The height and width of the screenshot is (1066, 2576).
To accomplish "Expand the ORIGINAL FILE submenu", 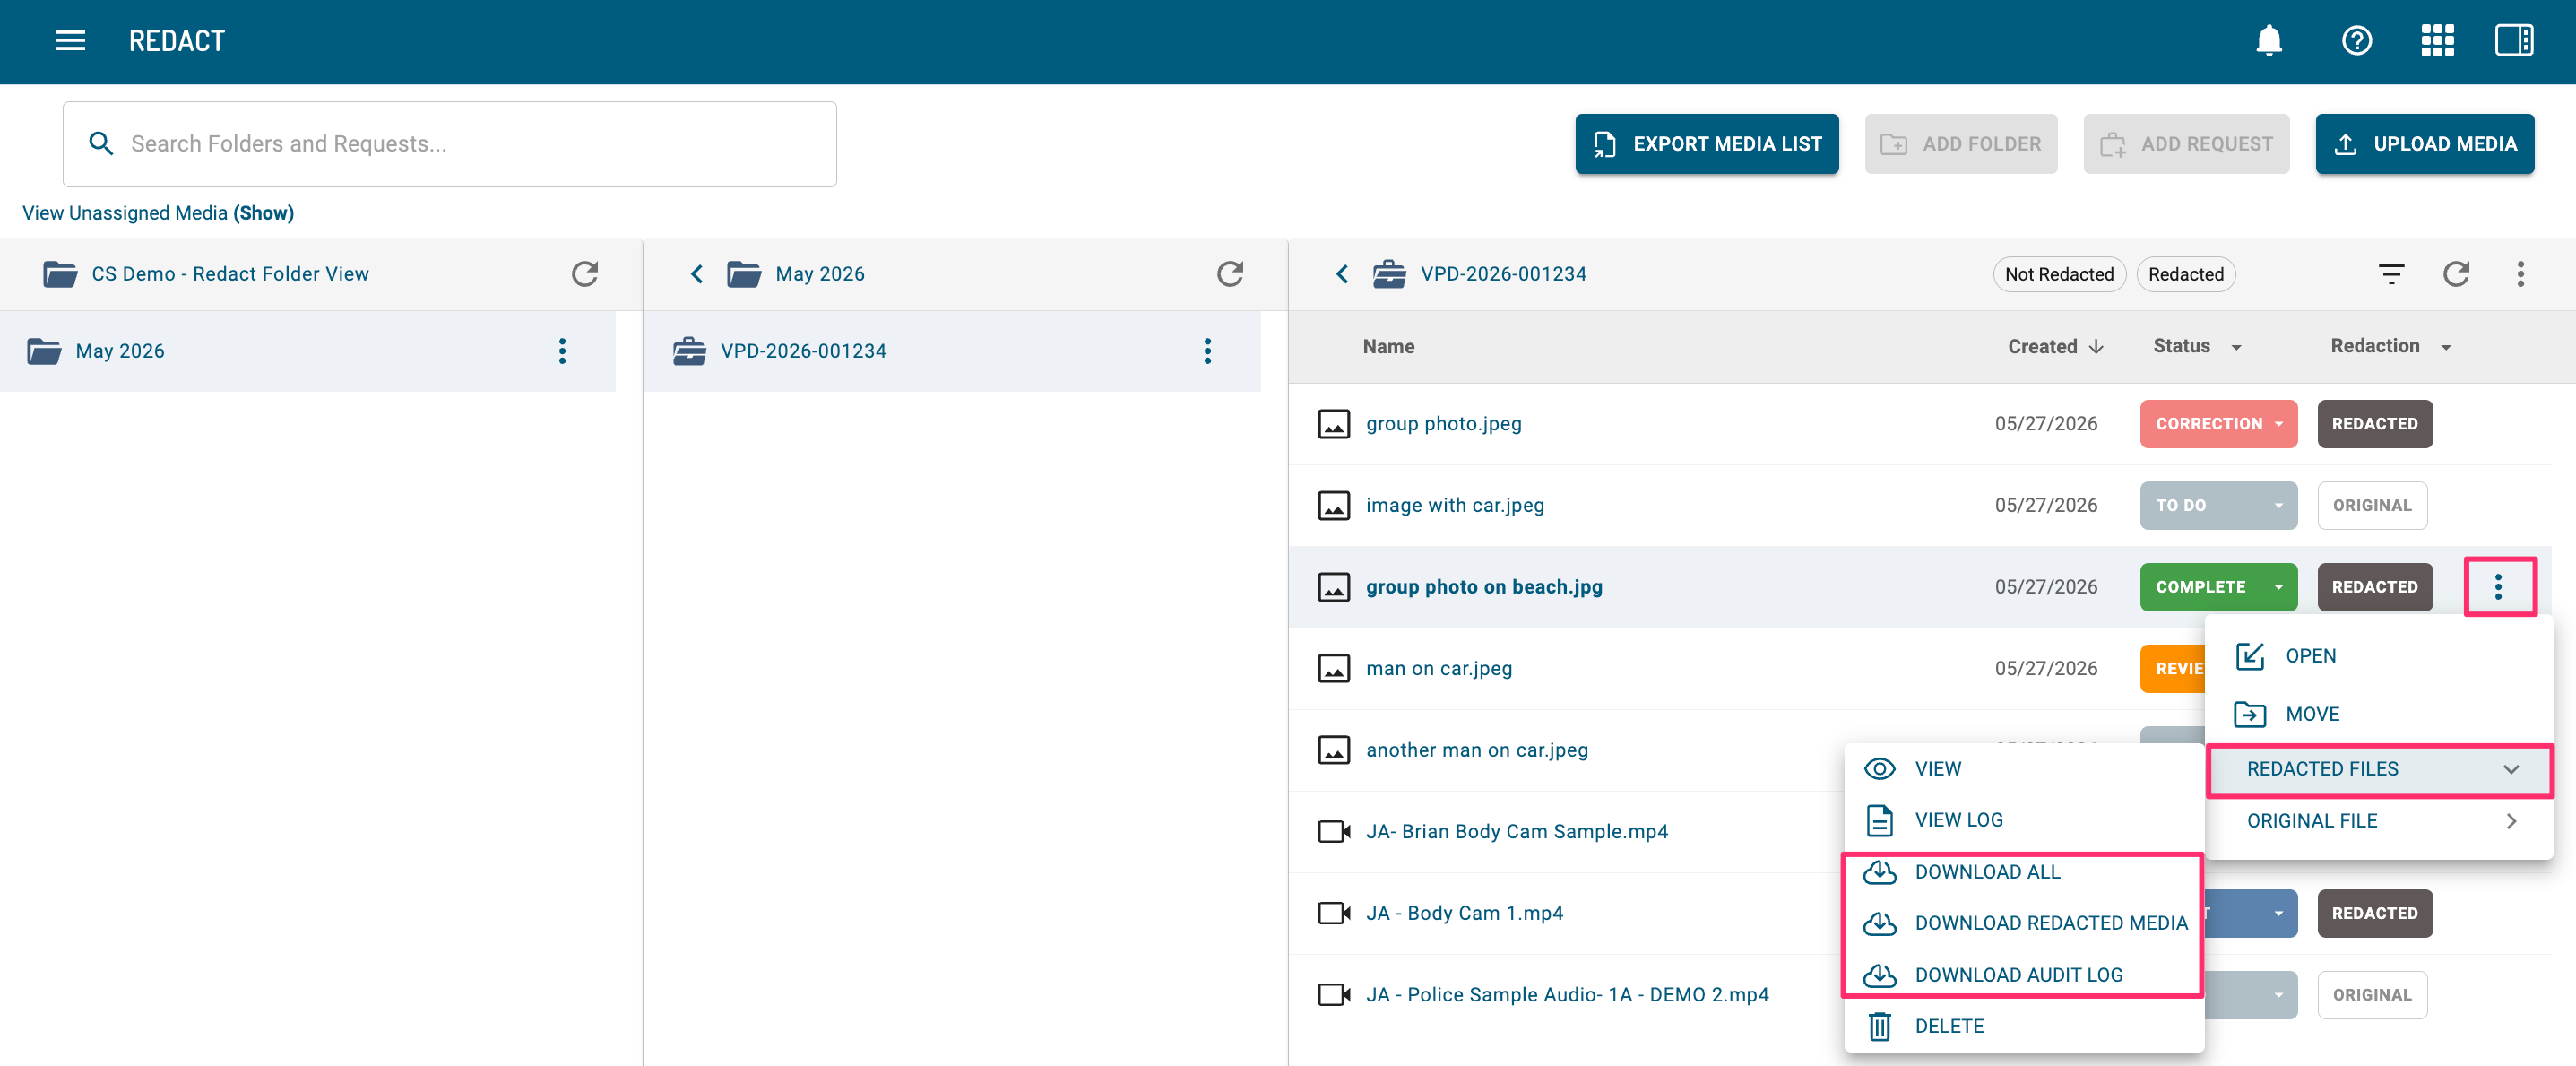I will point(2379,821).
